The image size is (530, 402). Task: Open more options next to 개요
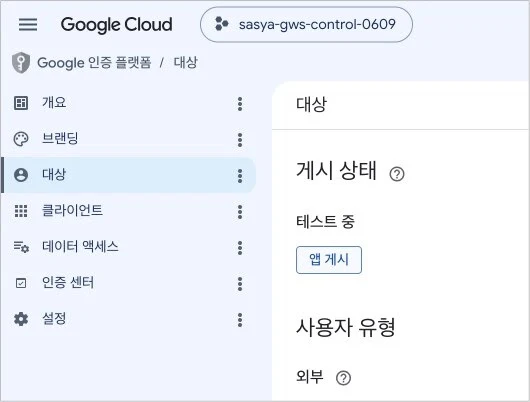pos(240,104)
